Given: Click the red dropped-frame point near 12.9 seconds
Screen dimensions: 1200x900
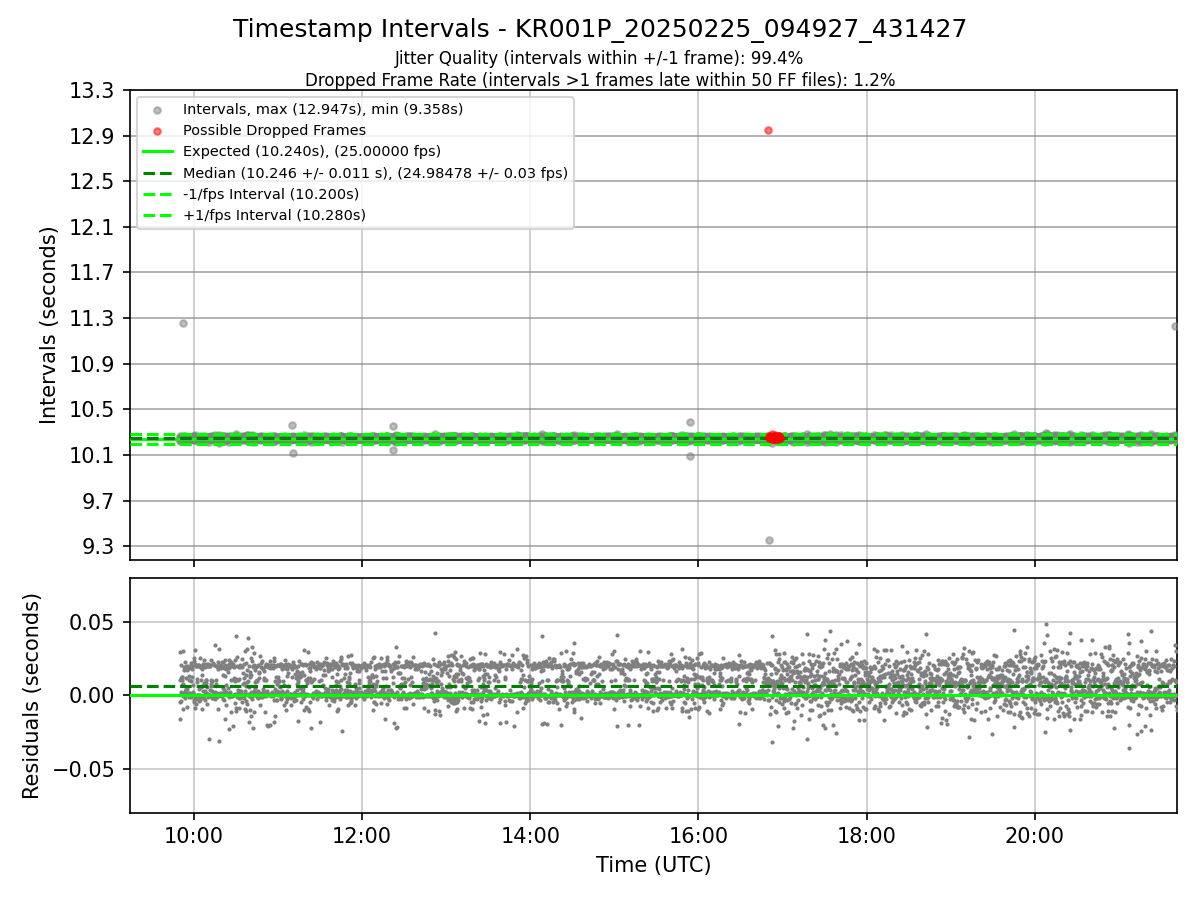Looking at the screenshot, I should [768, 130].
